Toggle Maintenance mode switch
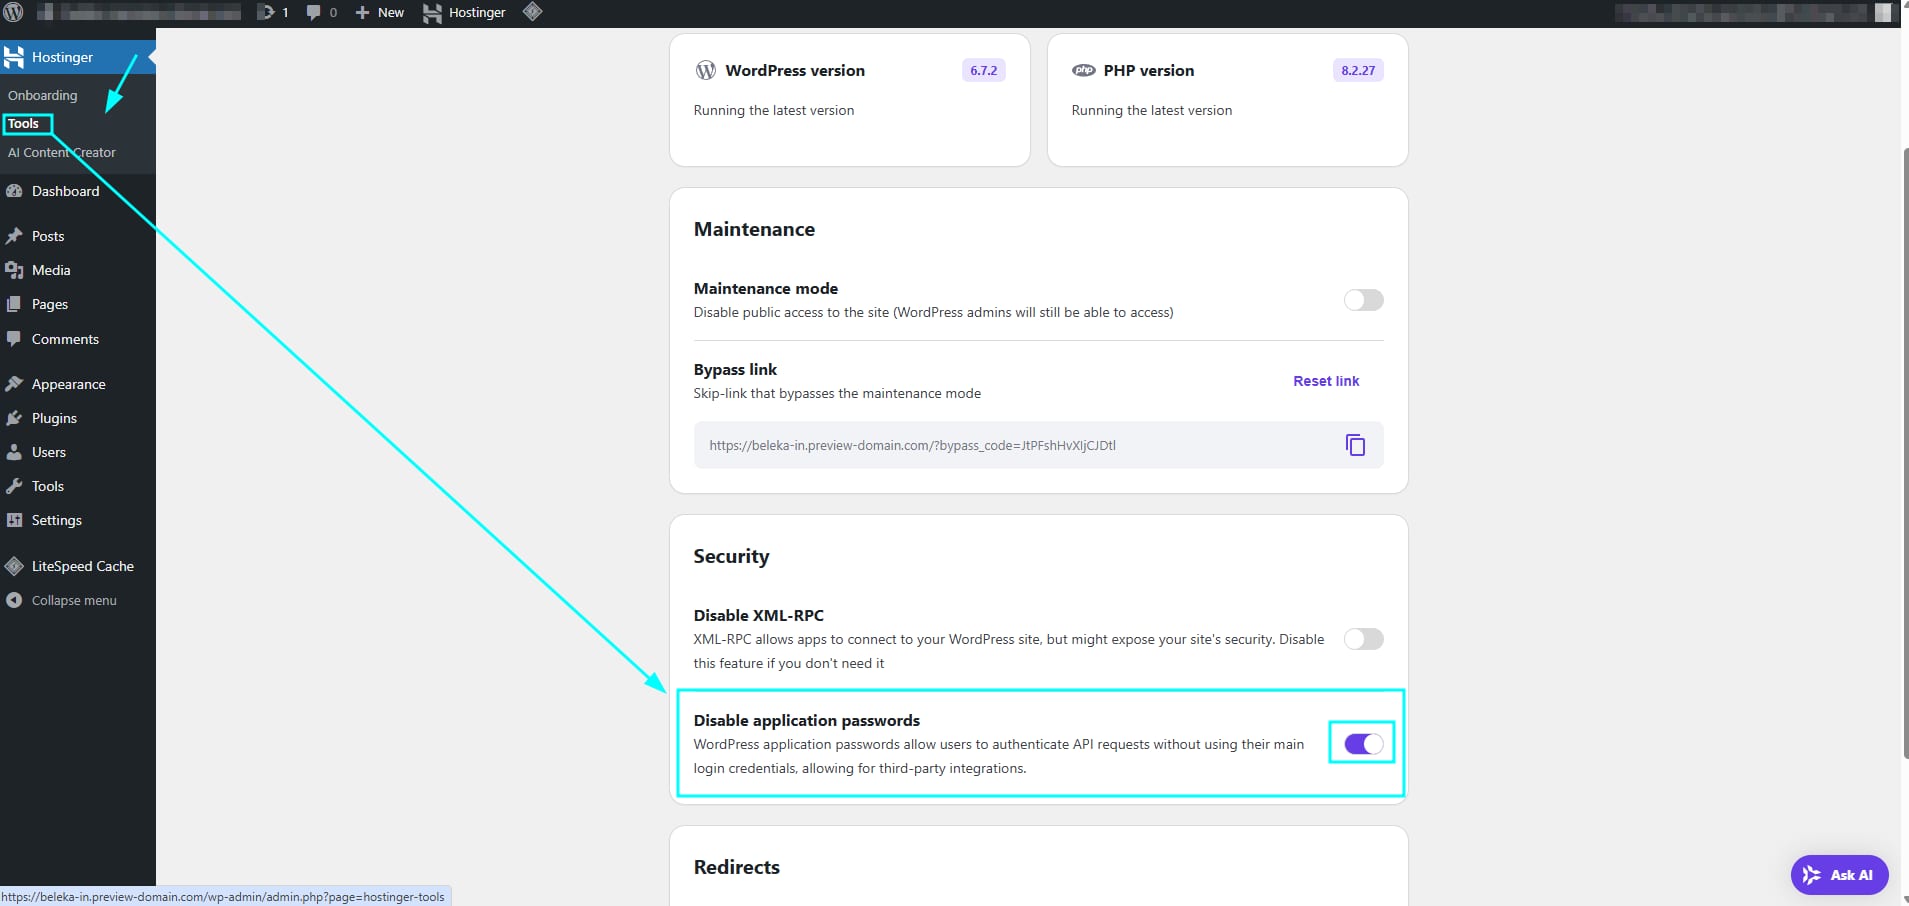 (x=1363, y=300)
